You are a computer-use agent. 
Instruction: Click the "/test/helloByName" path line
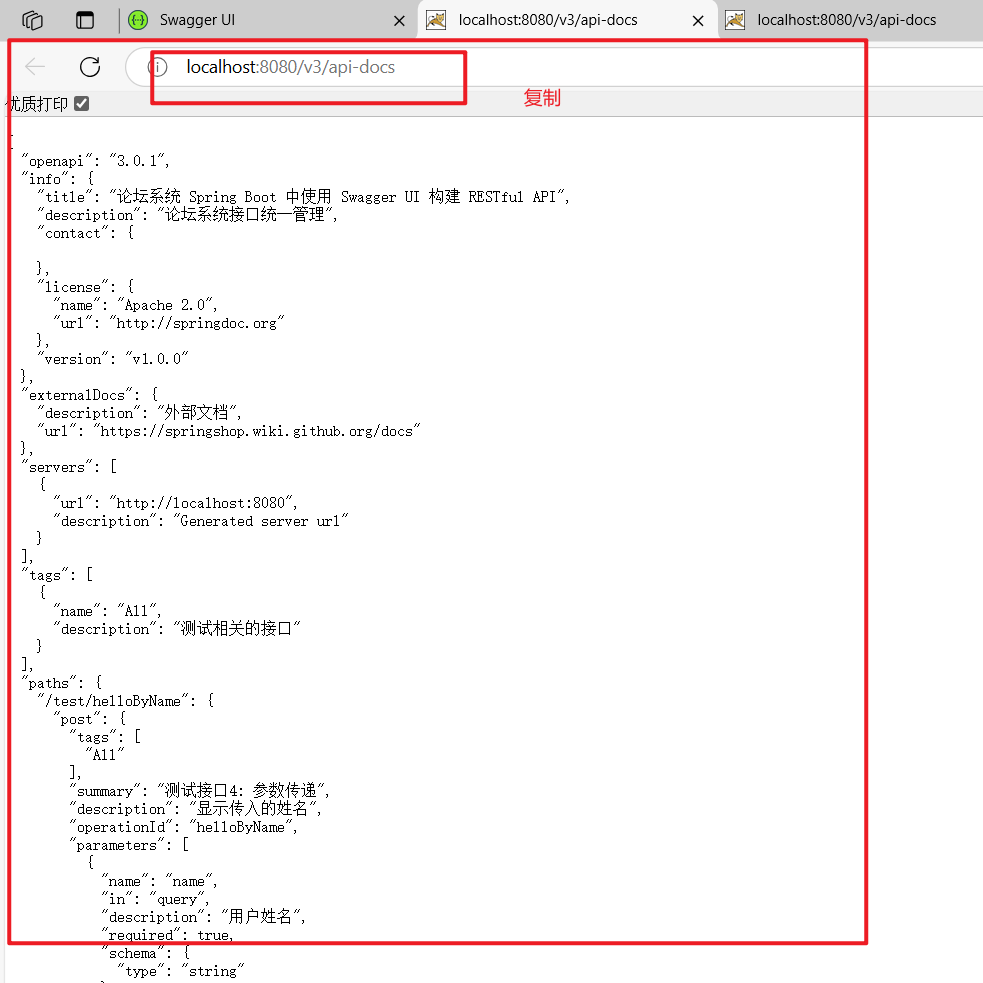[125, 700]
